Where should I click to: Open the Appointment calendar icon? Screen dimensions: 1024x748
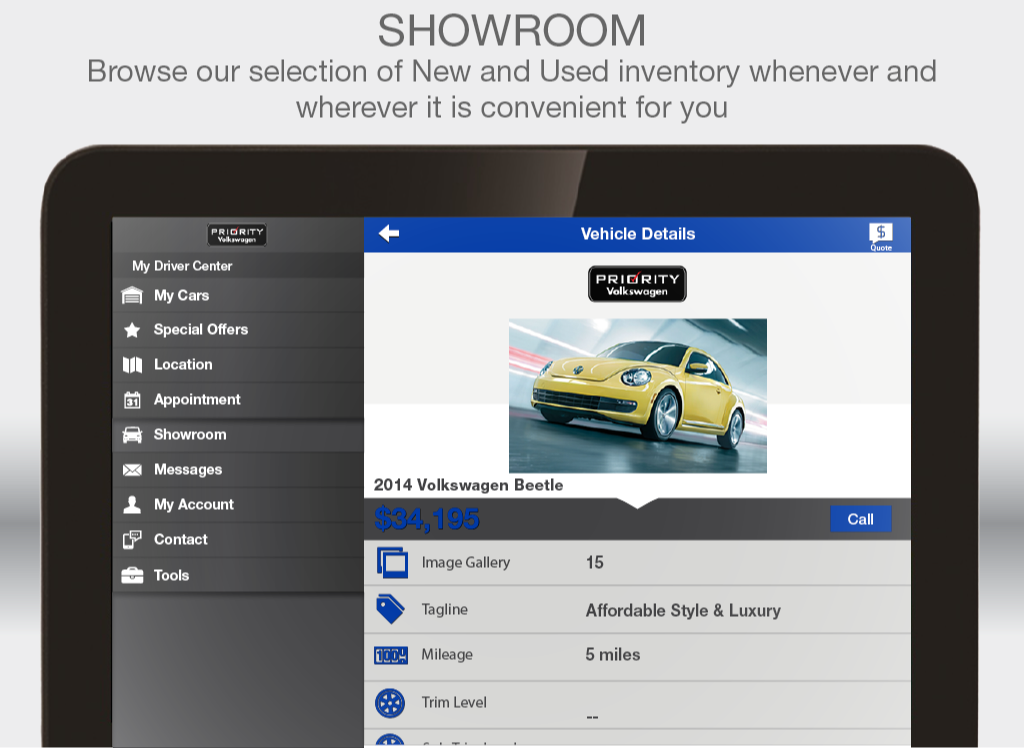click(132, 400)
